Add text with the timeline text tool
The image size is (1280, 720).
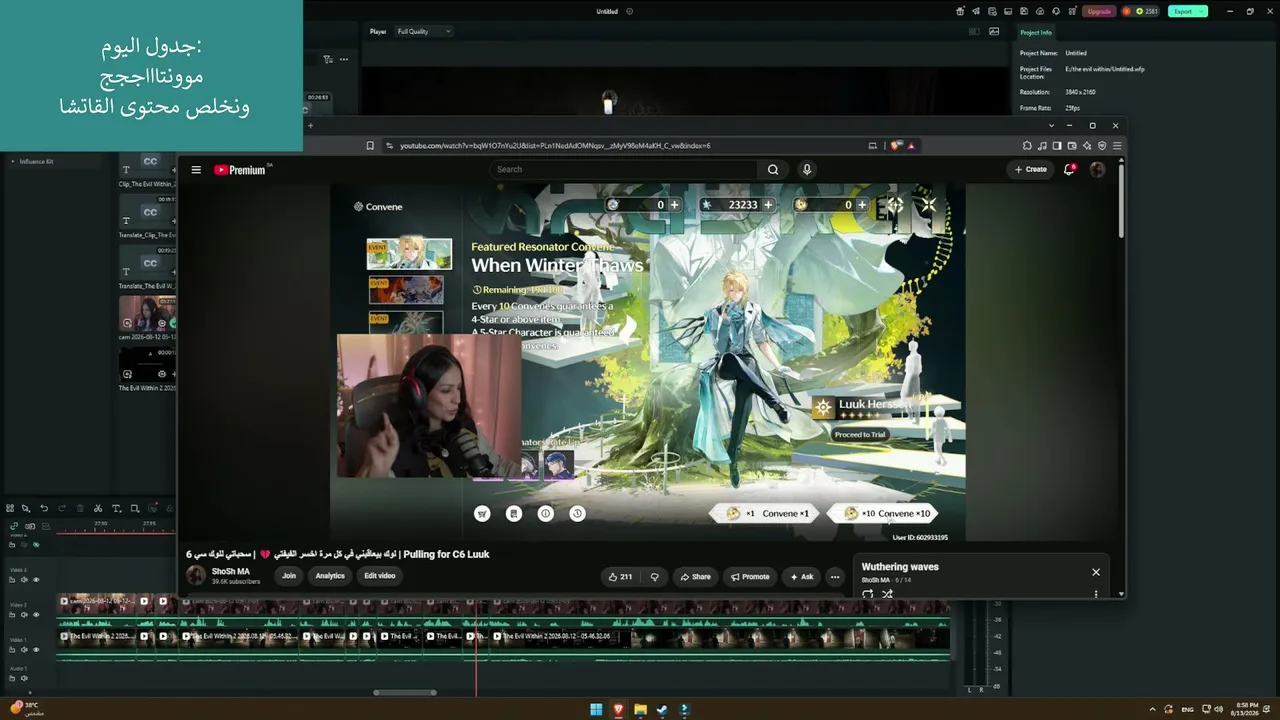tap(116, 509)
